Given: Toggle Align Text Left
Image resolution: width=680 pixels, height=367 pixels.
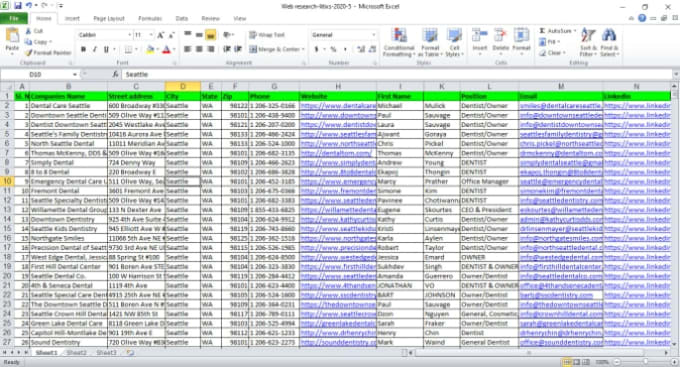Looking at the screenshot, I should click(x=188, y=49).
